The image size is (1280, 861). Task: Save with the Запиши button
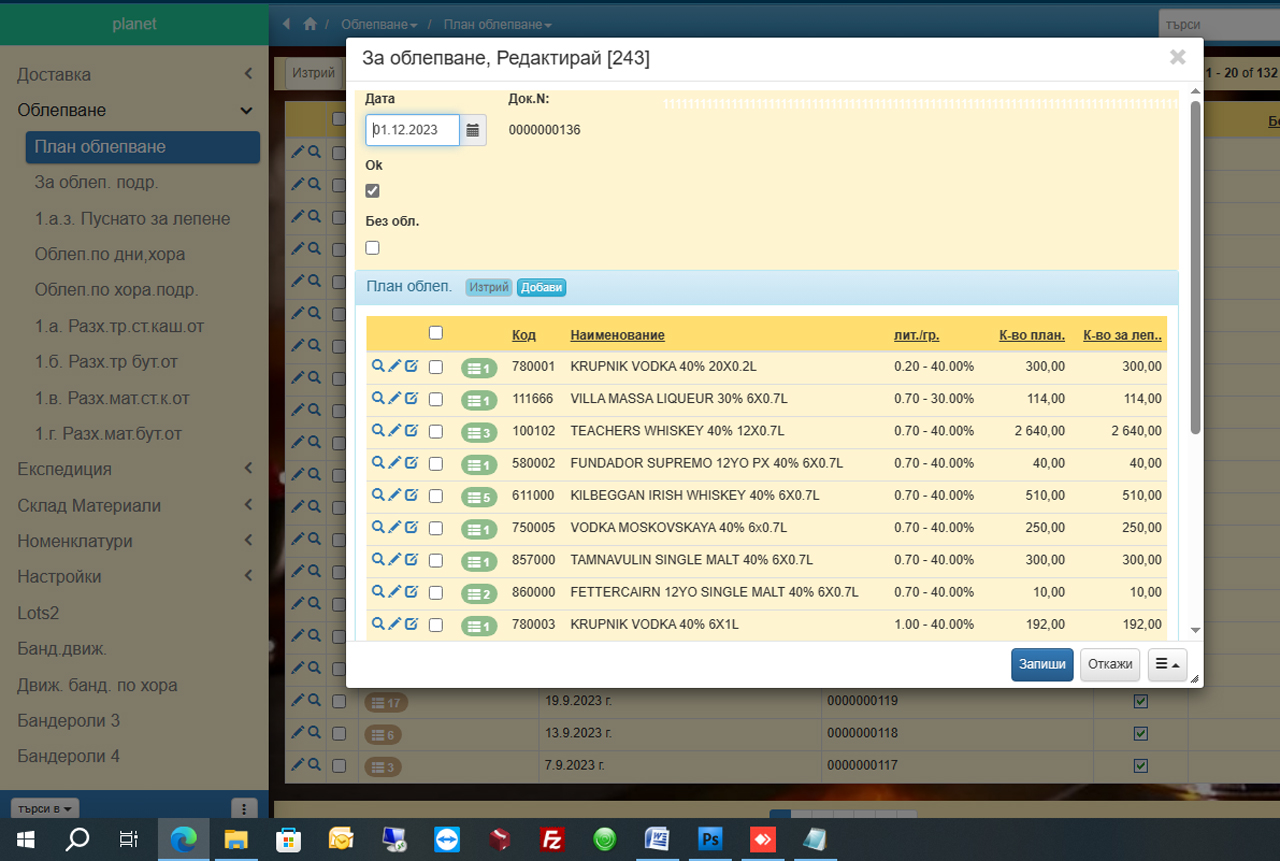point(1042,664)
